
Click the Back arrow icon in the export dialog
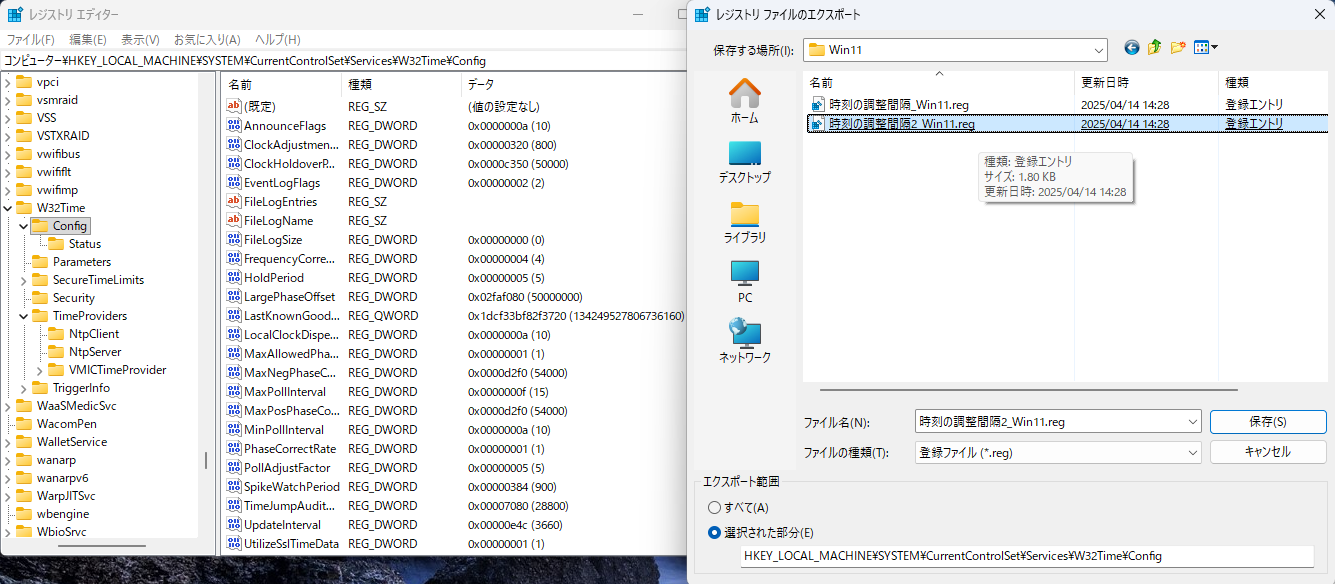[1132, 48]
